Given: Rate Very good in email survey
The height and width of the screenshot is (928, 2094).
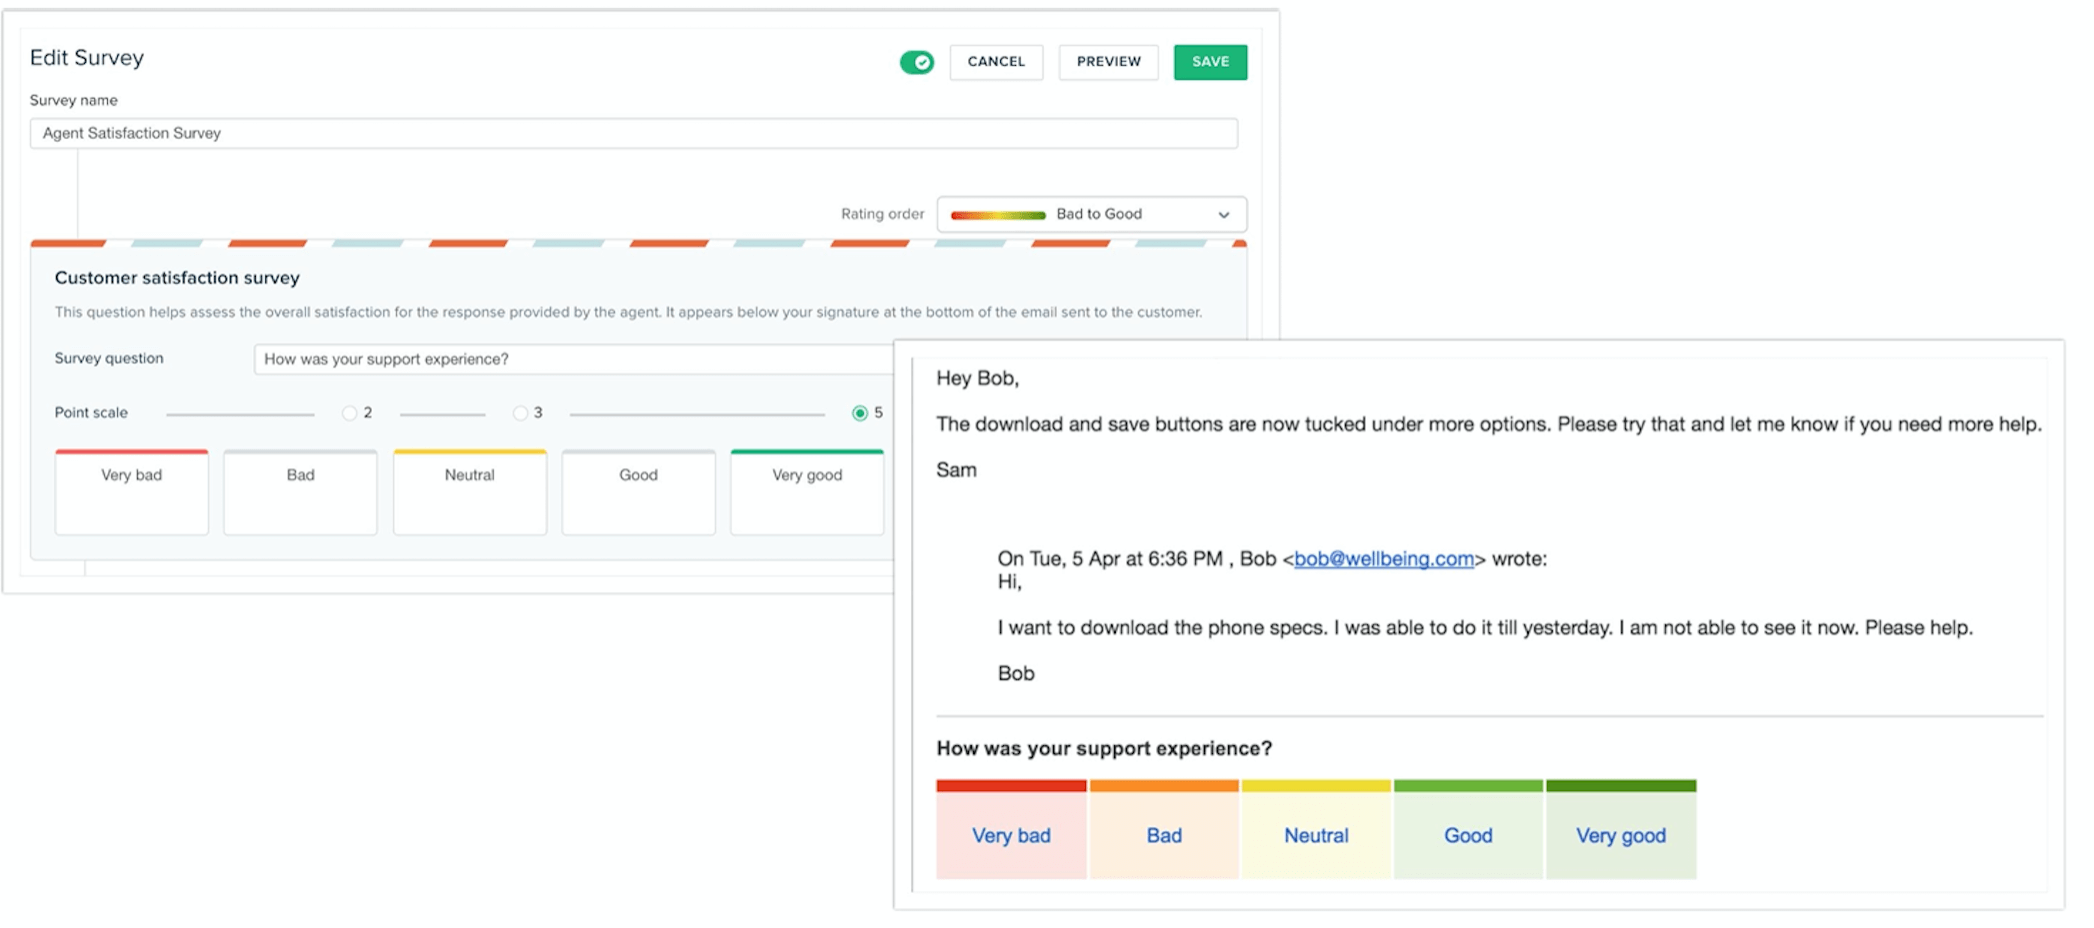Looking at the screenshot, I should [x=1621, y=830].
